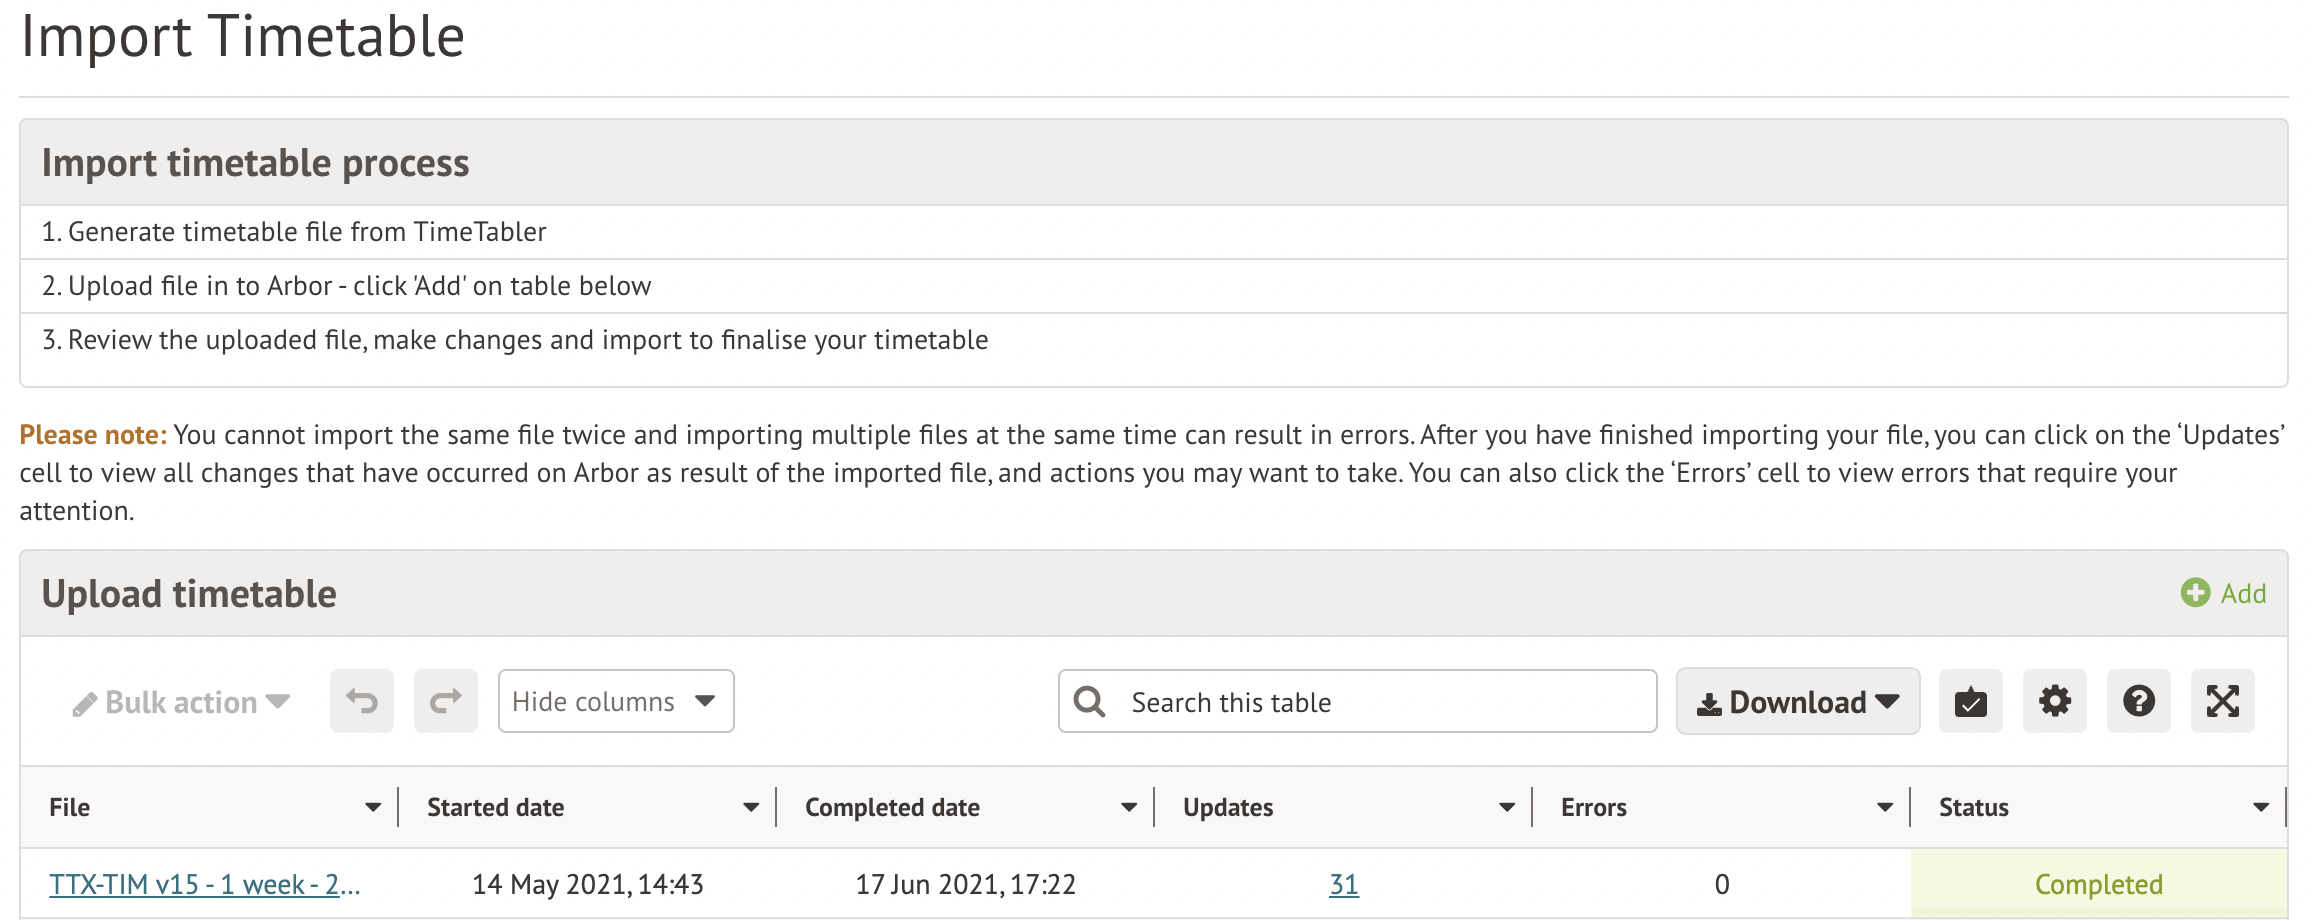Viewport: 2308px width, 920px height.
Task: Open the TTX-TIM v15 file link
Action: 204,884
